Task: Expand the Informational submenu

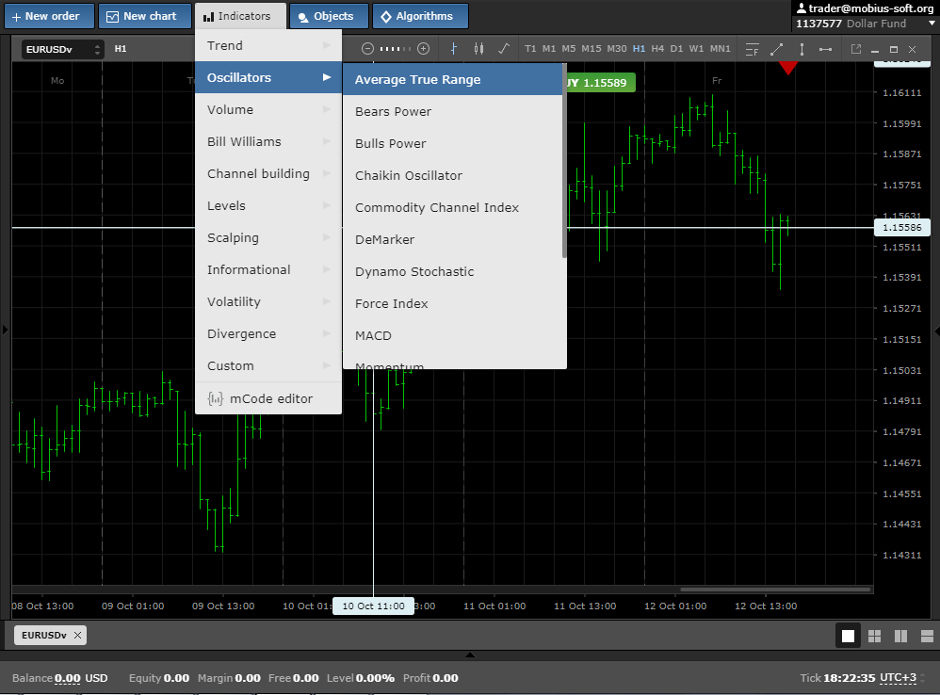Action: point(268,270)
